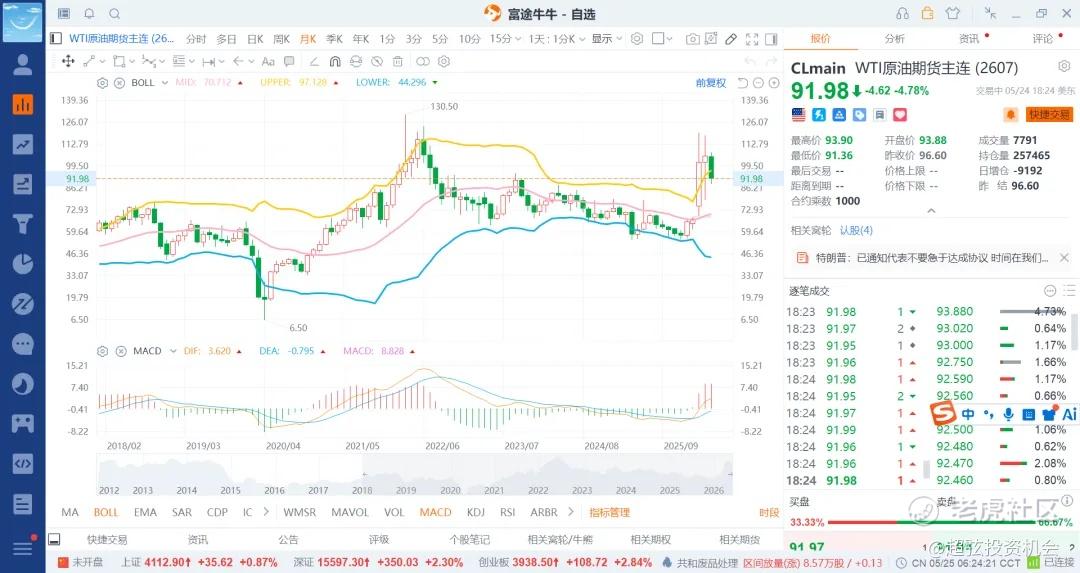Remove the MACD indicator with its X button
This screenshot has width=1080, height=573.
click(121, 351)
